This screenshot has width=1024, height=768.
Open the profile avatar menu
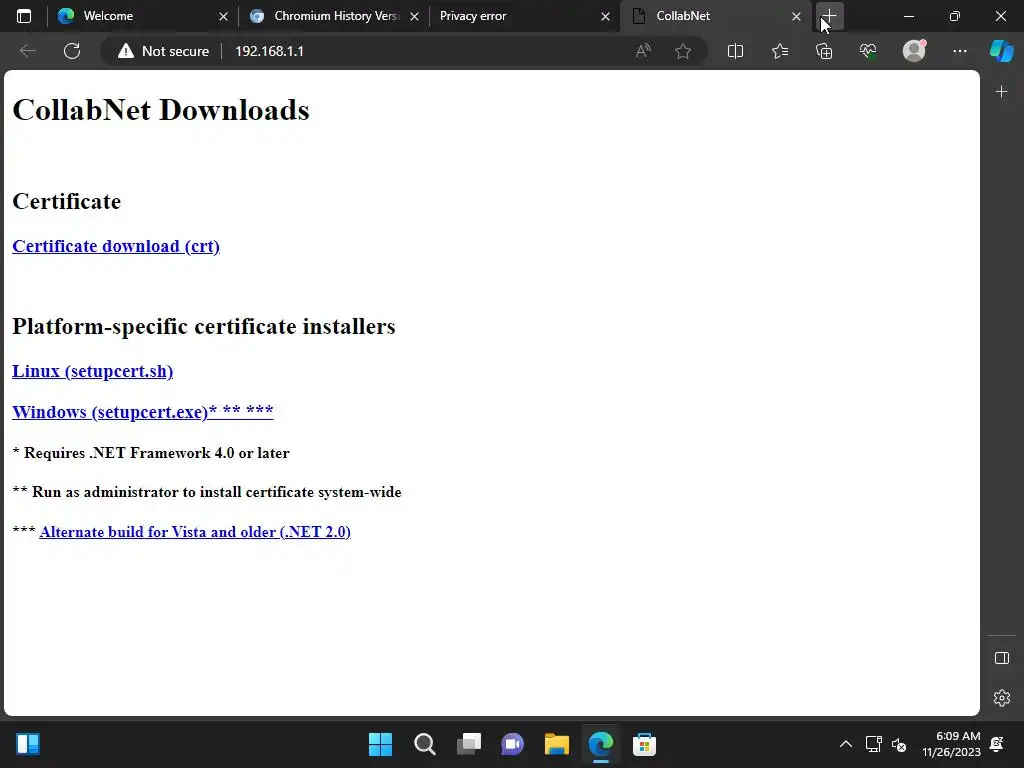914,51
